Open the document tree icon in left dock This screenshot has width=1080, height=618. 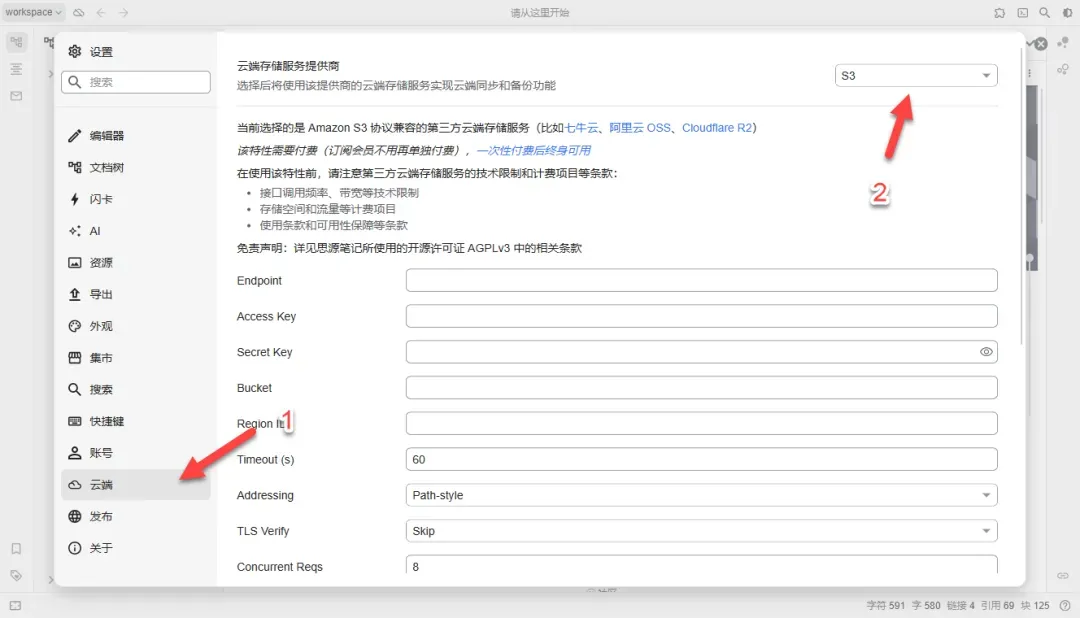point(16,42)
